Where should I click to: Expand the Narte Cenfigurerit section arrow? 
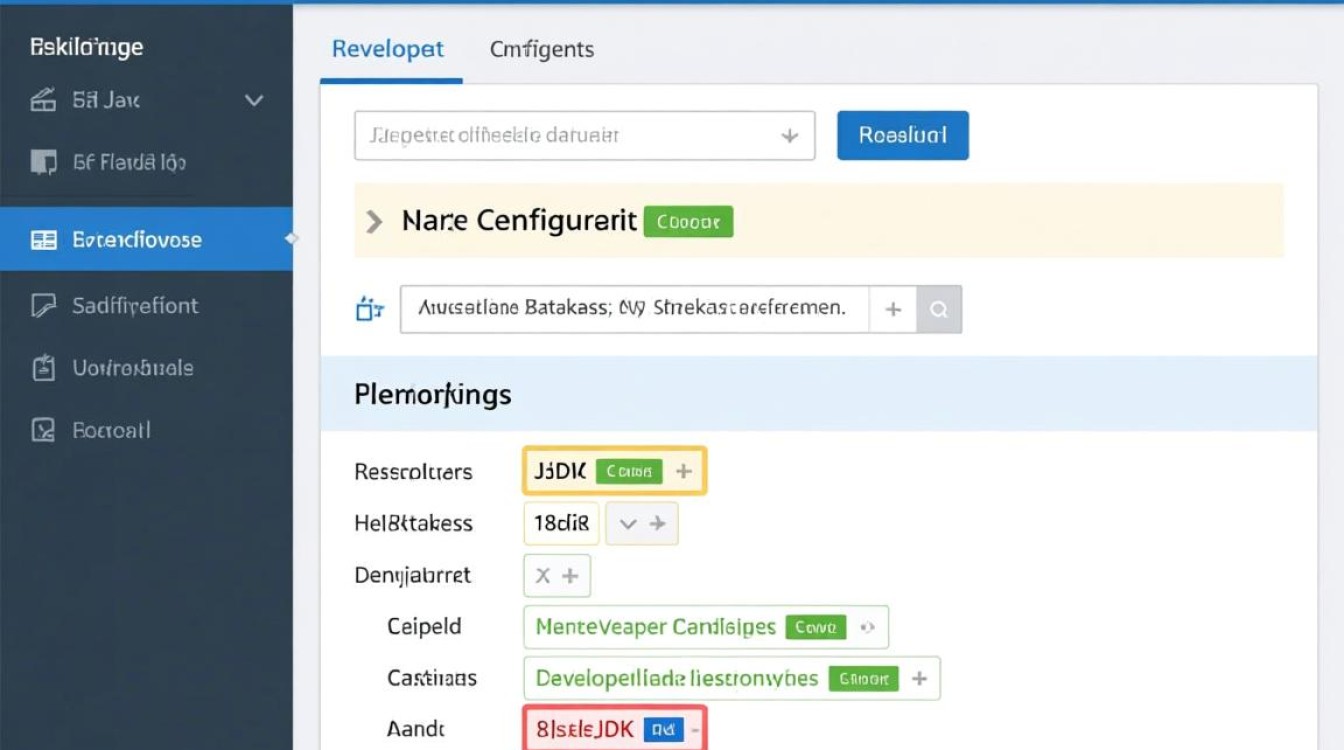click(375, 221)
